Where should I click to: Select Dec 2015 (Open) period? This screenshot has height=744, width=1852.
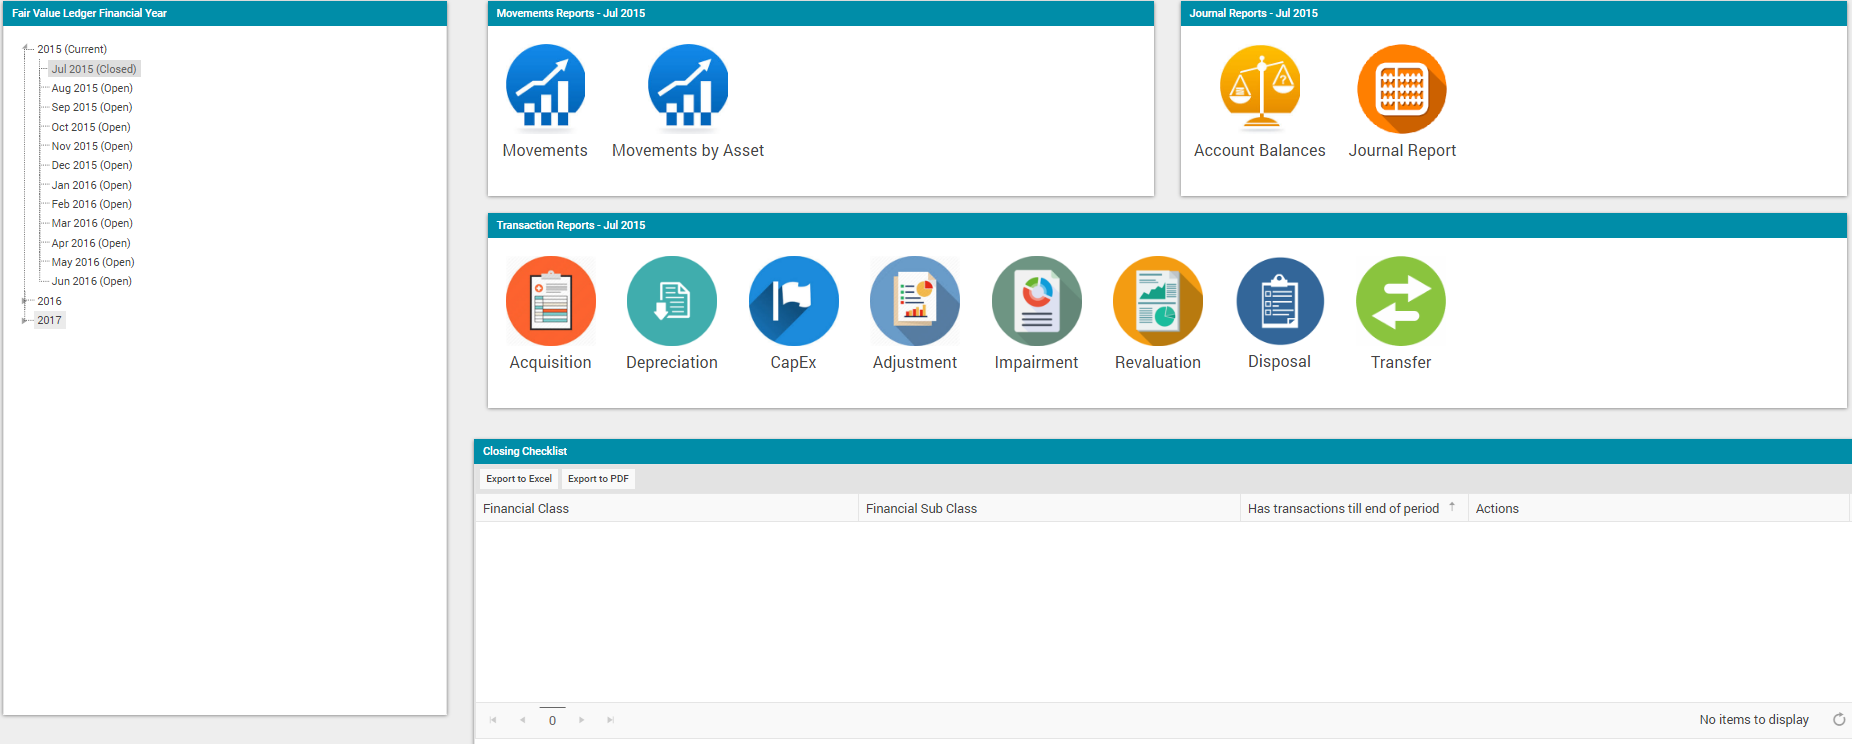[x=92, y=165]
